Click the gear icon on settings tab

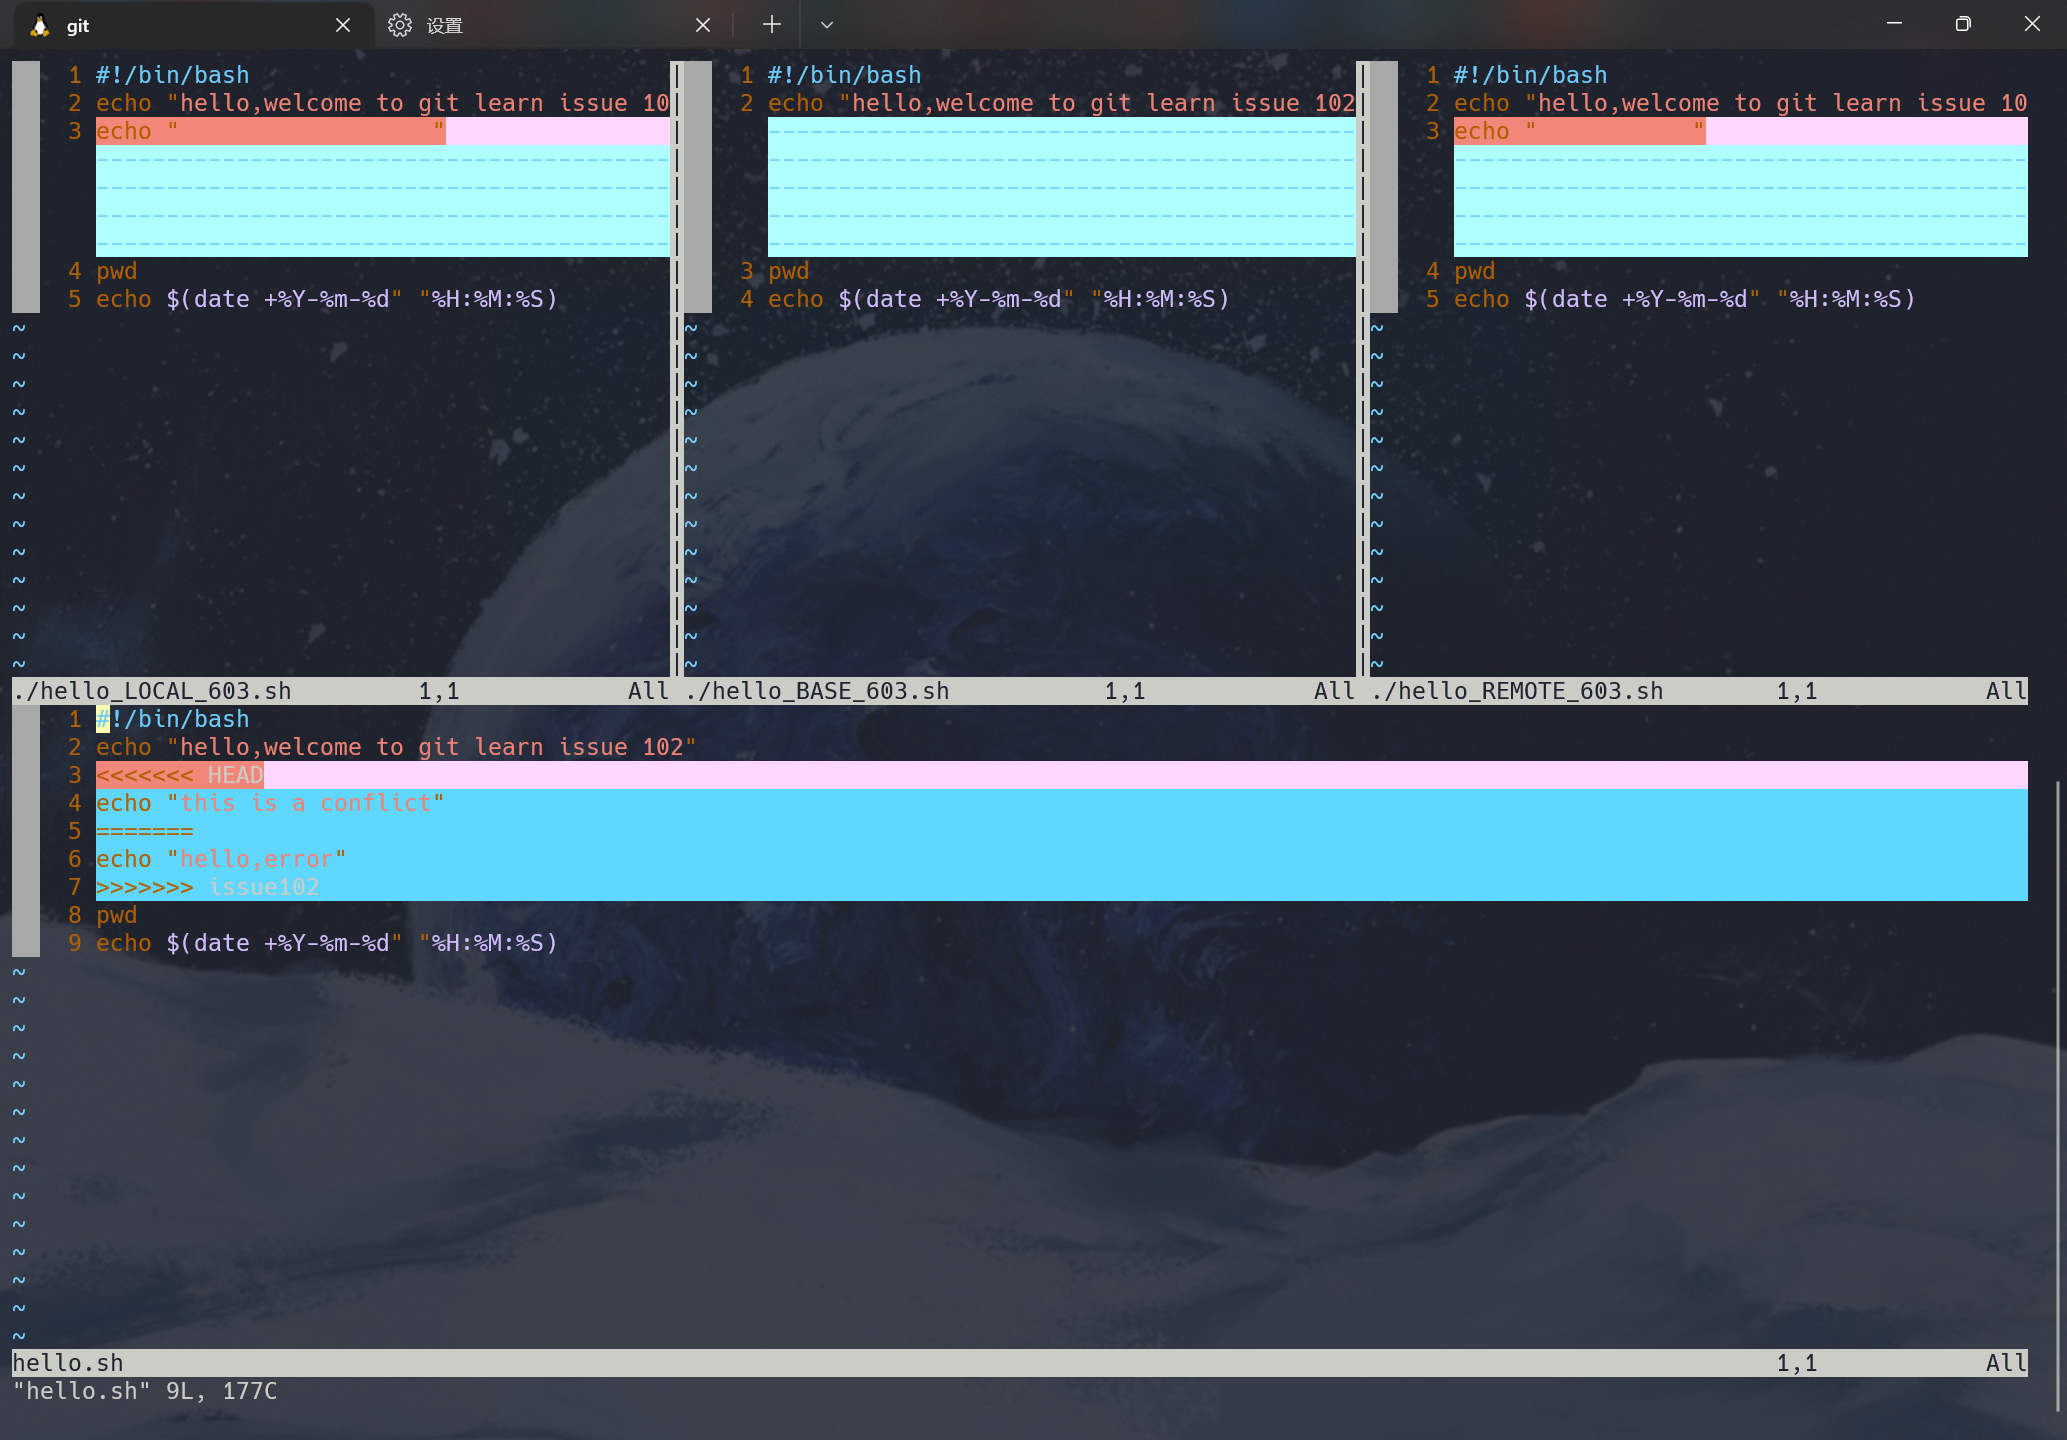(400, 26)
